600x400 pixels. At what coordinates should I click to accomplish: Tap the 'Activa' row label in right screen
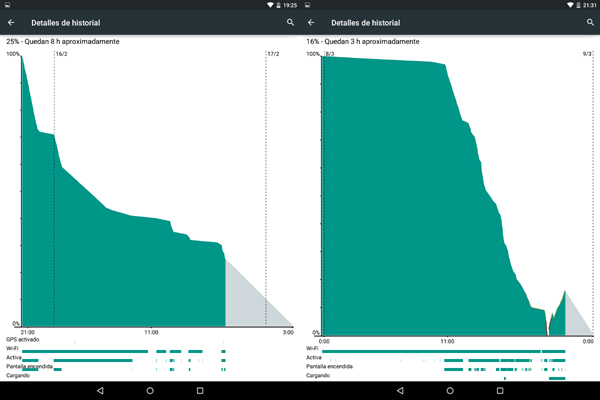[314, 358]
